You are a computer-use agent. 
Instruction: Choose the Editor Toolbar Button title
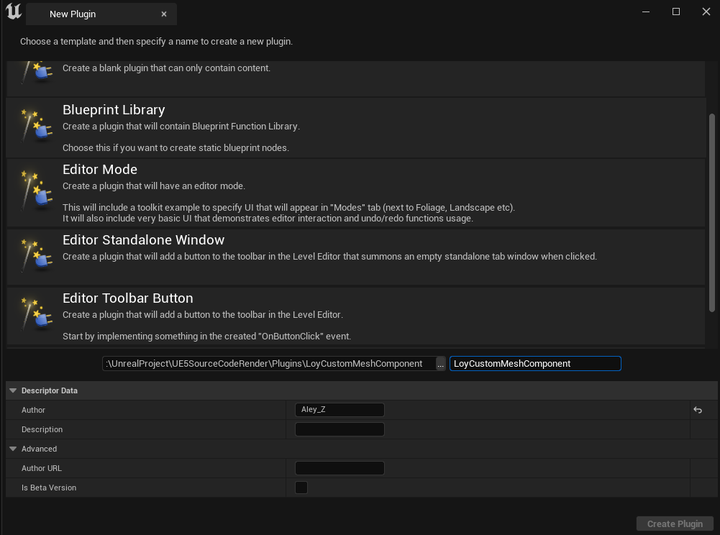[128, 298]
